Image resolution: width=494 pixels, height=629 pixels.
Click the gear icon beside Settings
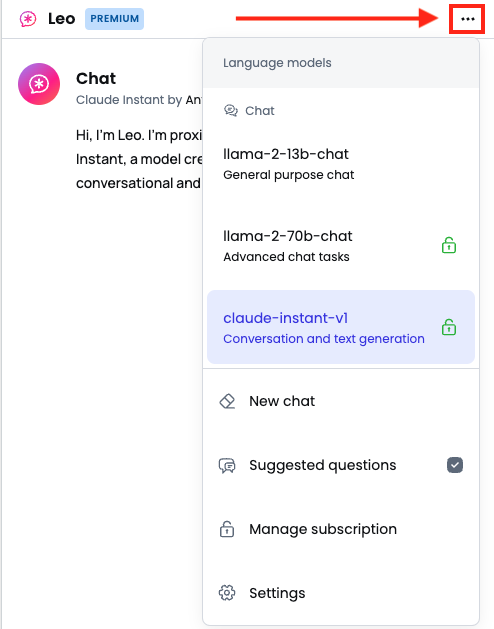(227, 593)
